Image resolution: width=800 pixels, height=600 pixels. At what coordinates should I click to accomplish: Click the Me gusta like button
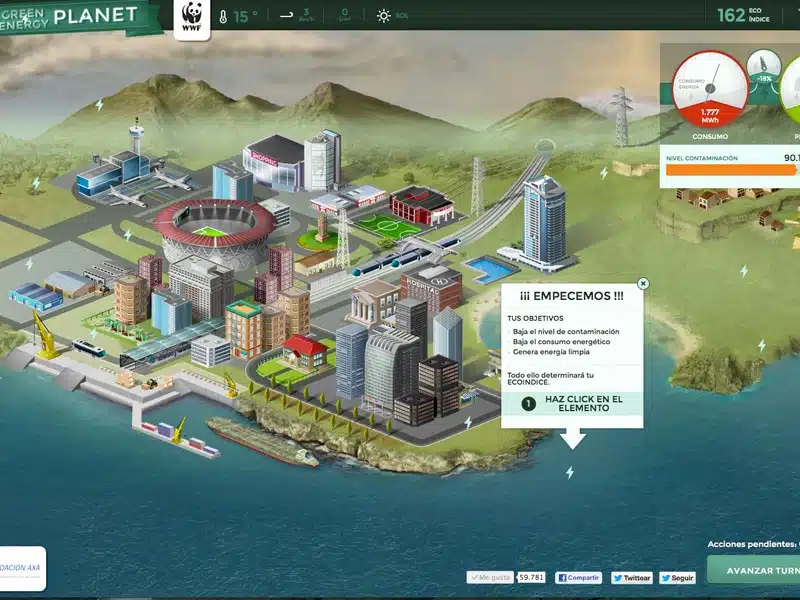(x=490, y=578)
